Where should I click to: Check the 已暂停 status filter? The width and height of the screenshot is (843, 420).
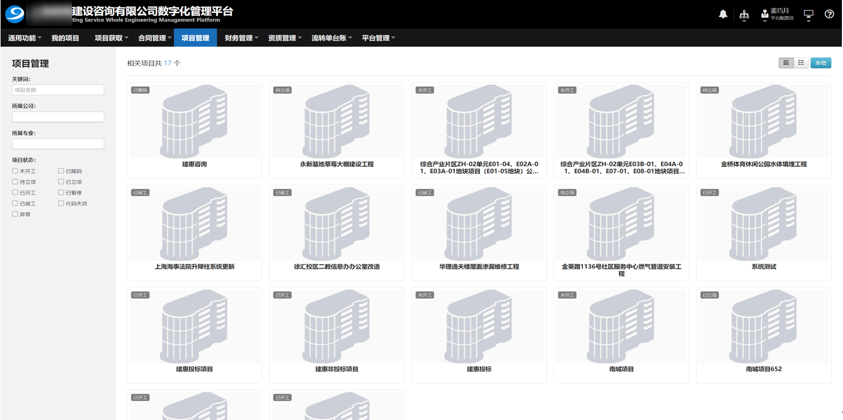coord(61,193)
